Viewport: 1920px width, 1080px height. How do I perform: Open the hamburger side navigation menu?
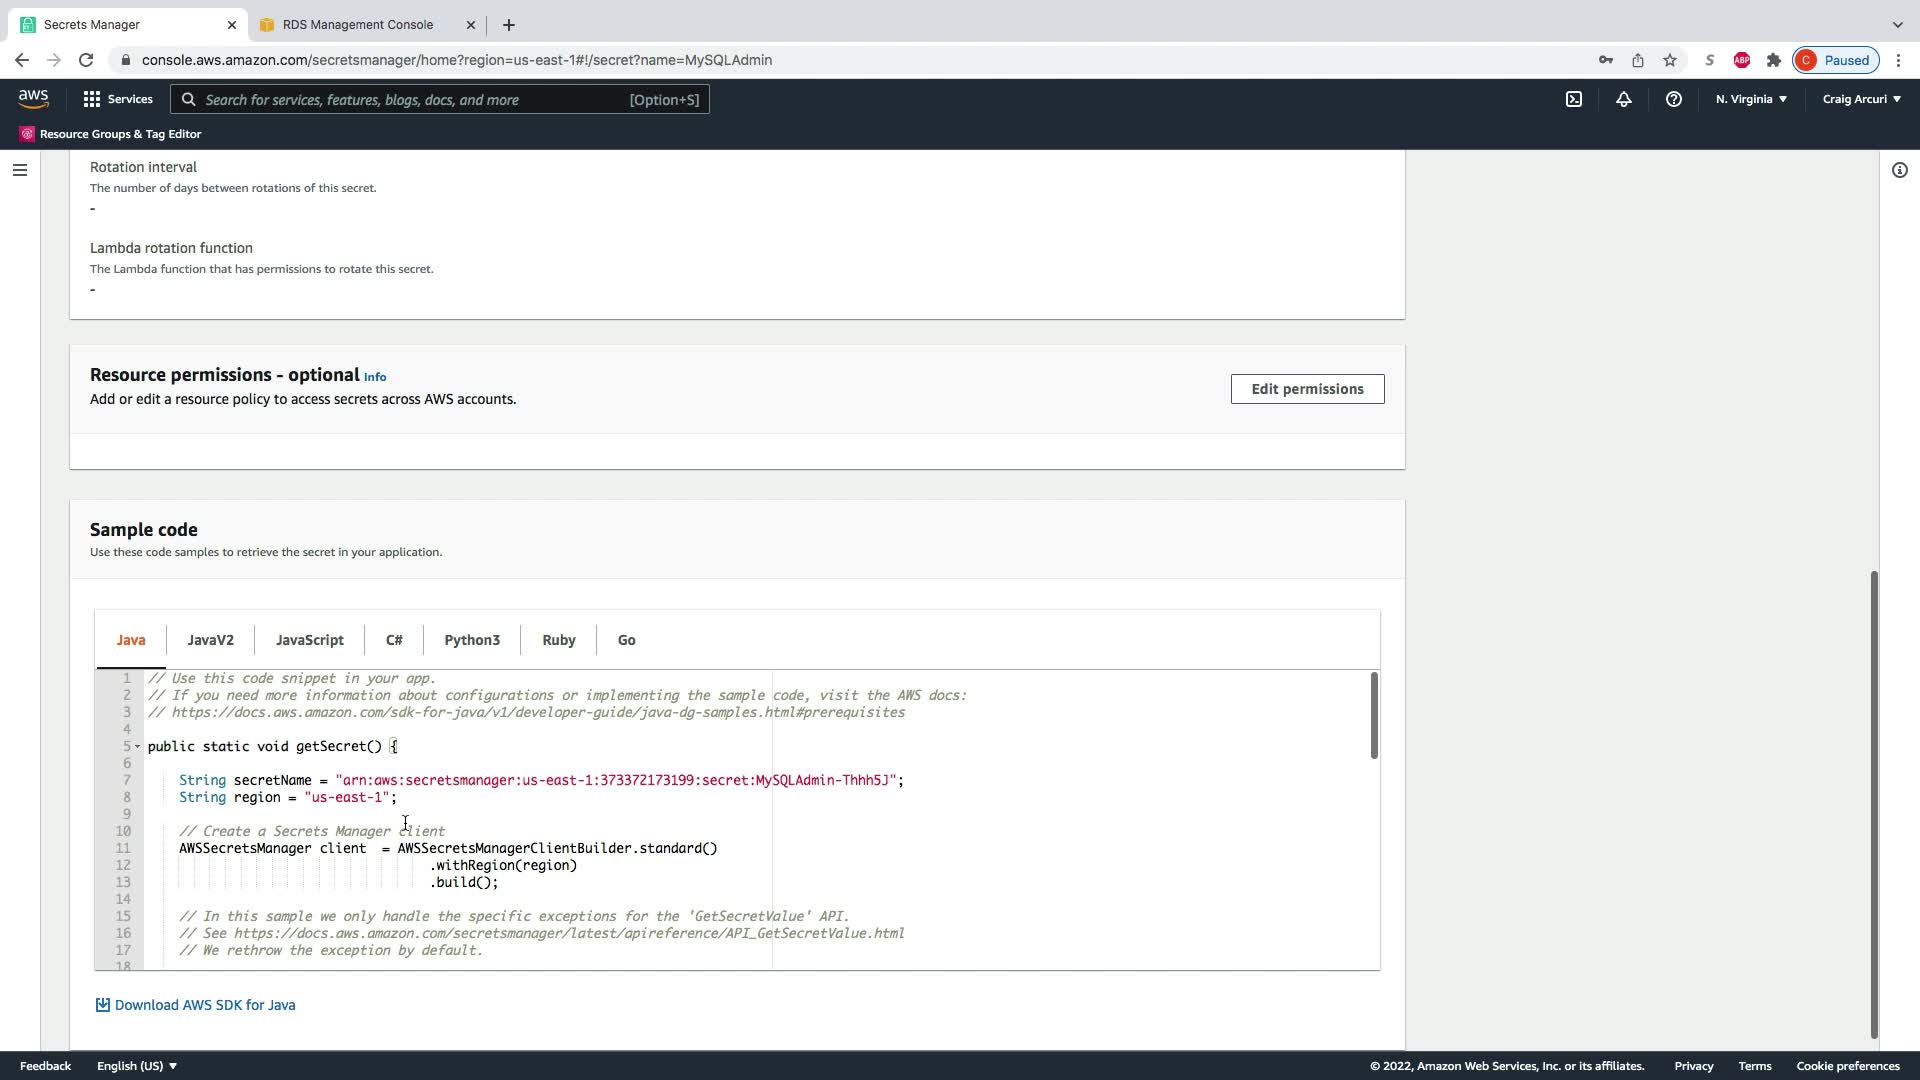coord(19,170)
